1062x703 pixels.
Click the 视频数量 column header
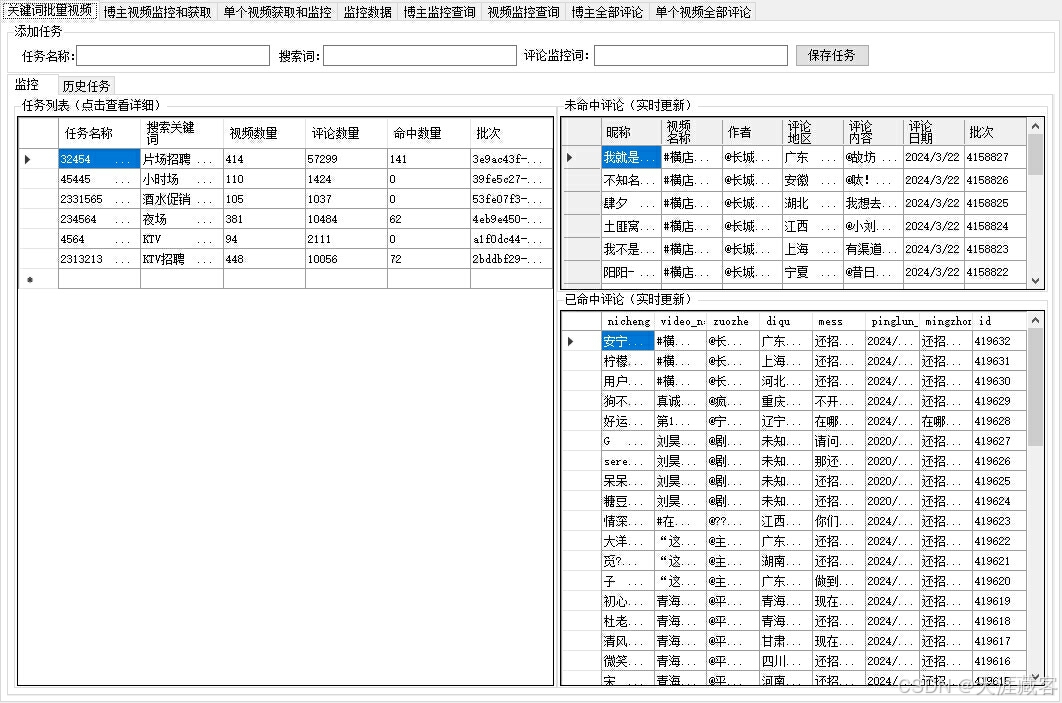[x=264, y=133]
